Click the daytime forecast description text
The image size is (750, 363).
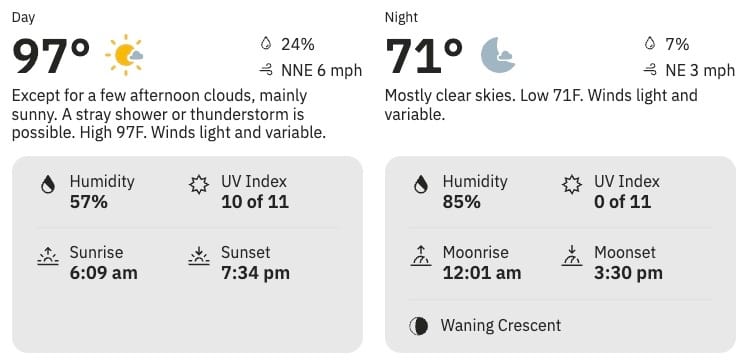[169, 114]
